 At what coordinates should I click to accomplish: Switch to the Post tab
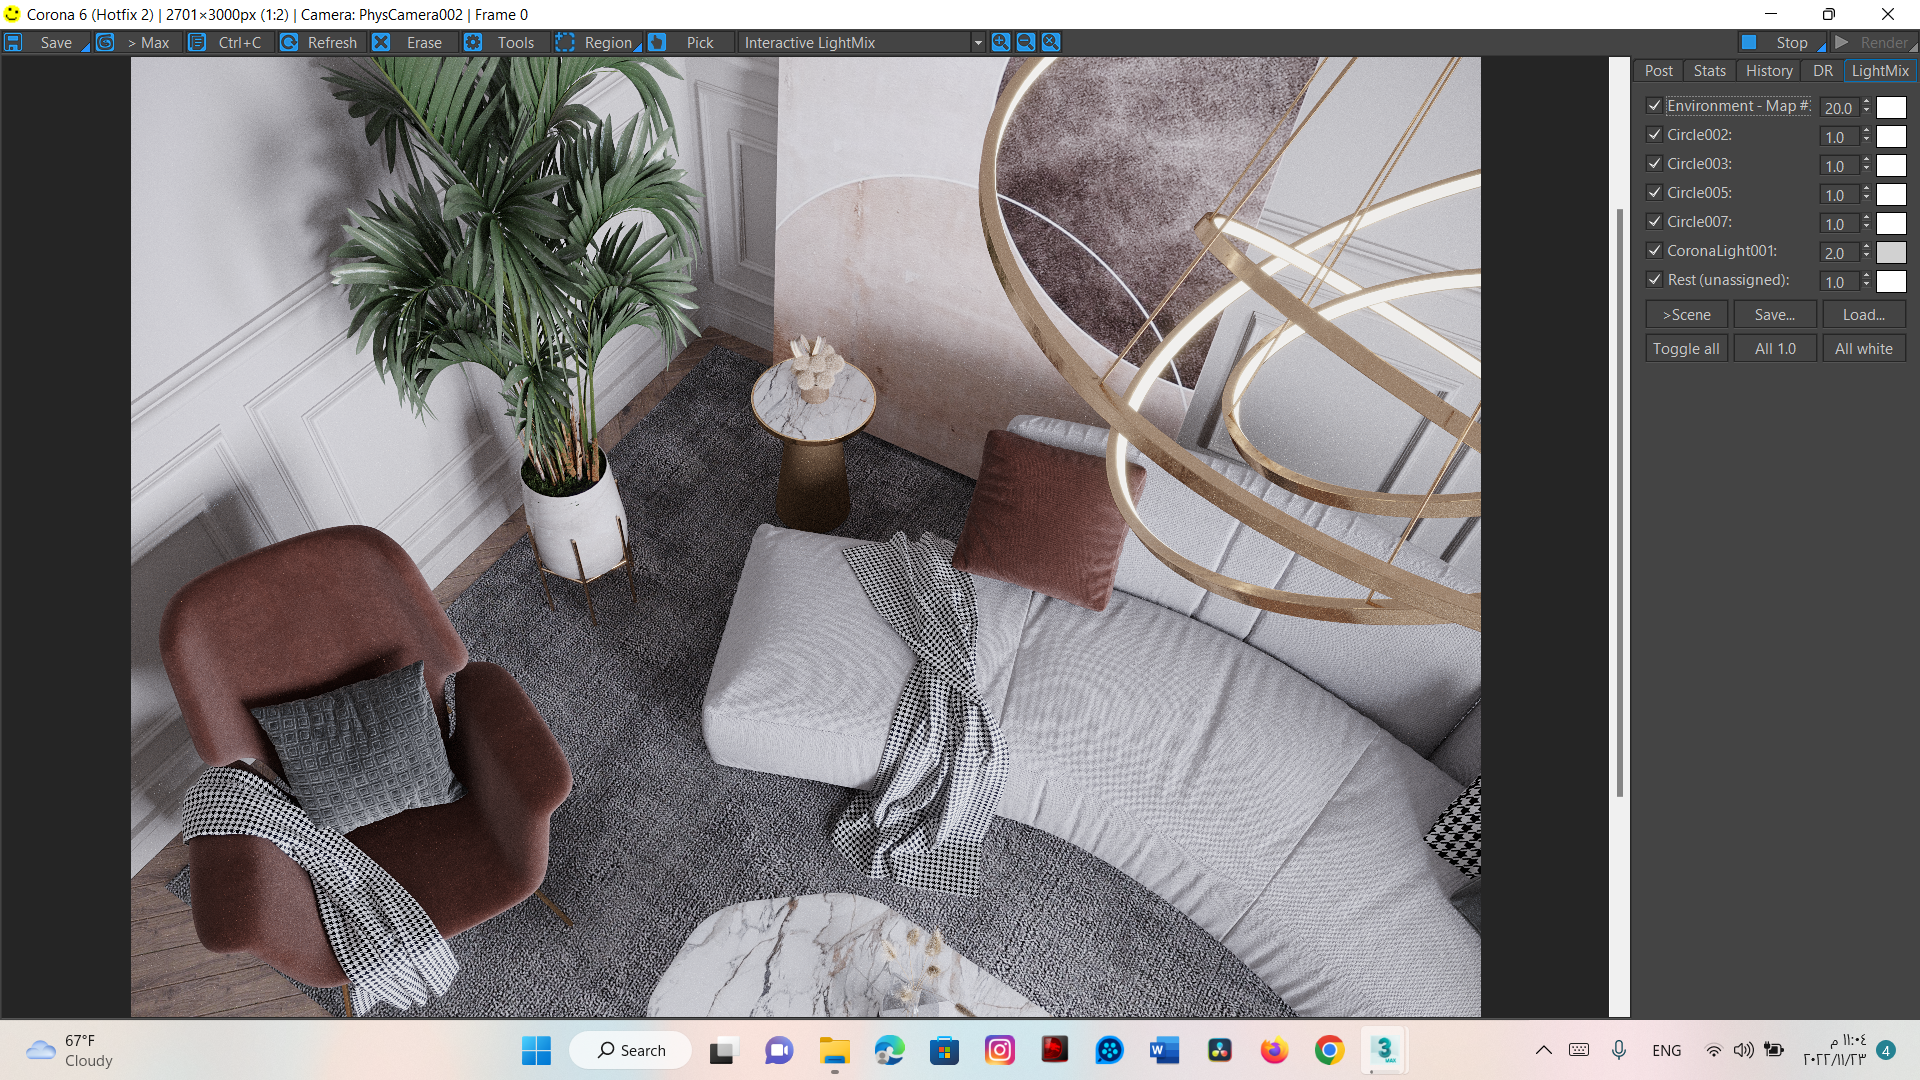(1658, 71)
